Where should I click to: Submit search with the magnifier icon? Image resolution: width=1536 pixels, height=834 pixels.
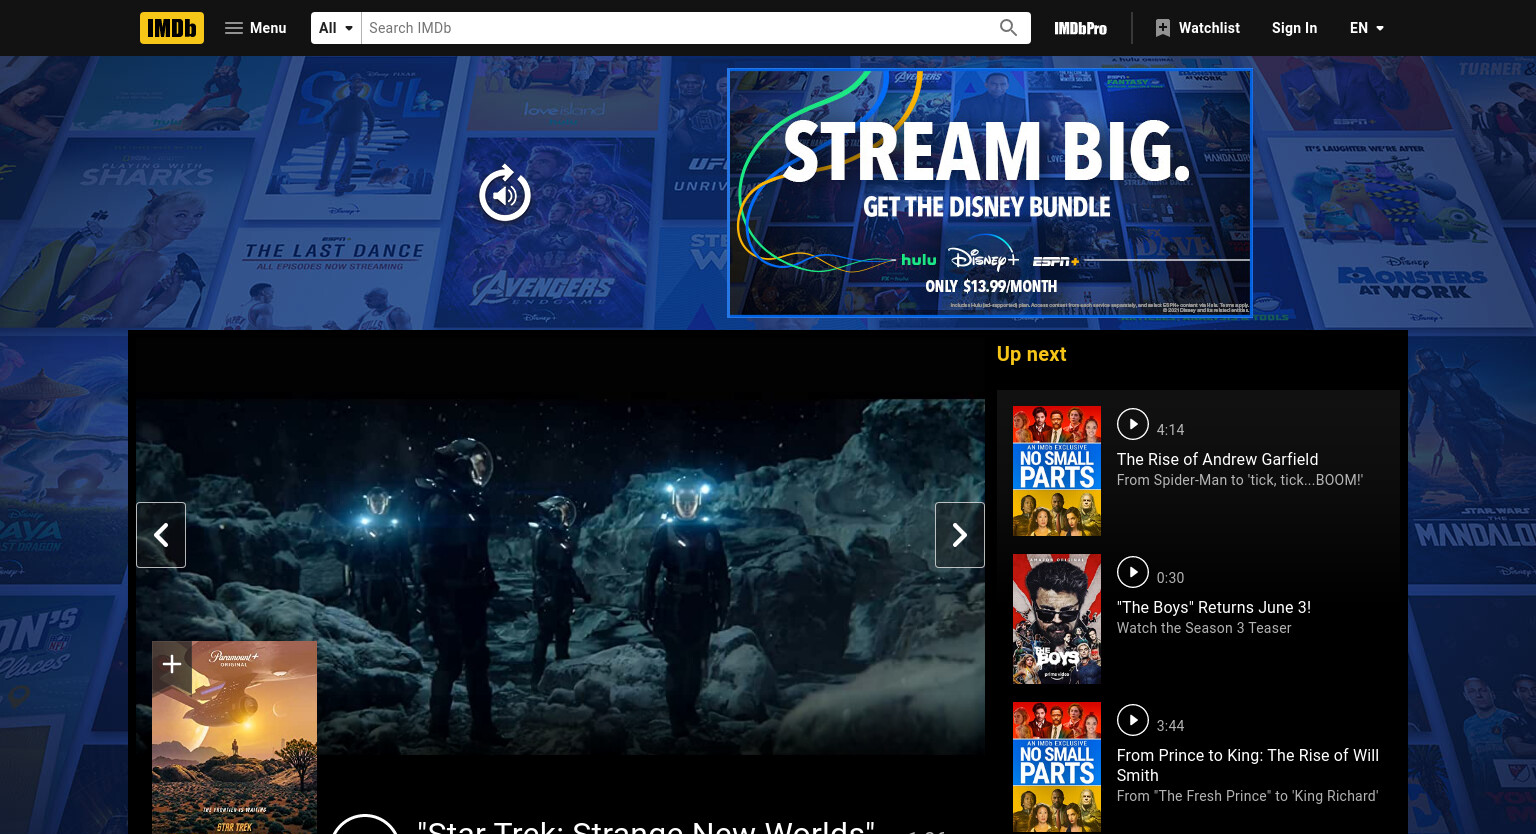(1009, 28)
